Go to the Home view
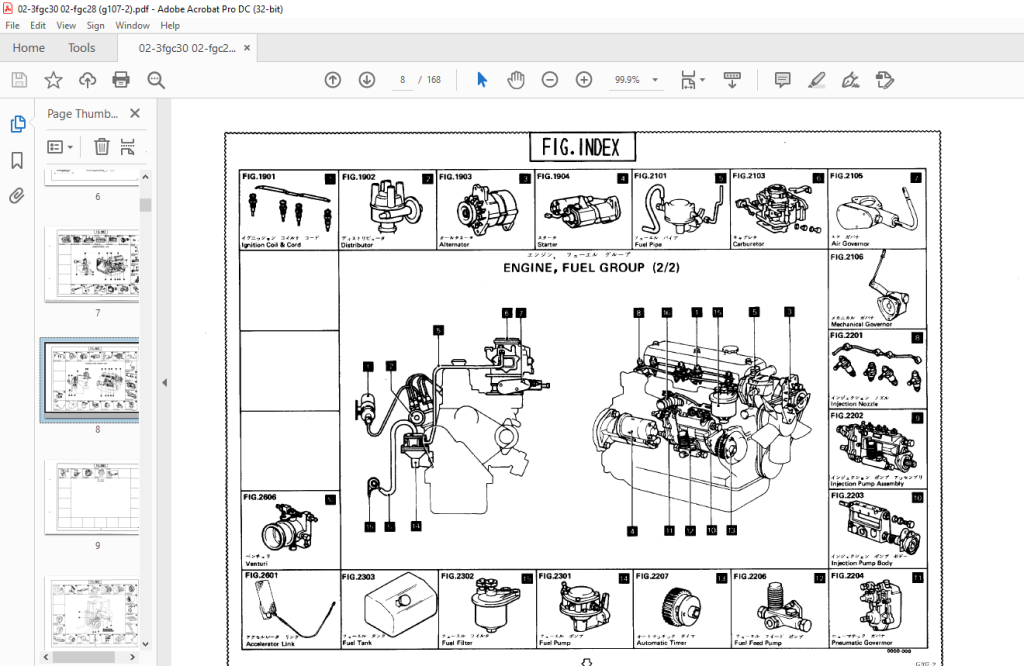The height and width of the screenshot is (666, 1024). (x=28, y=48)
